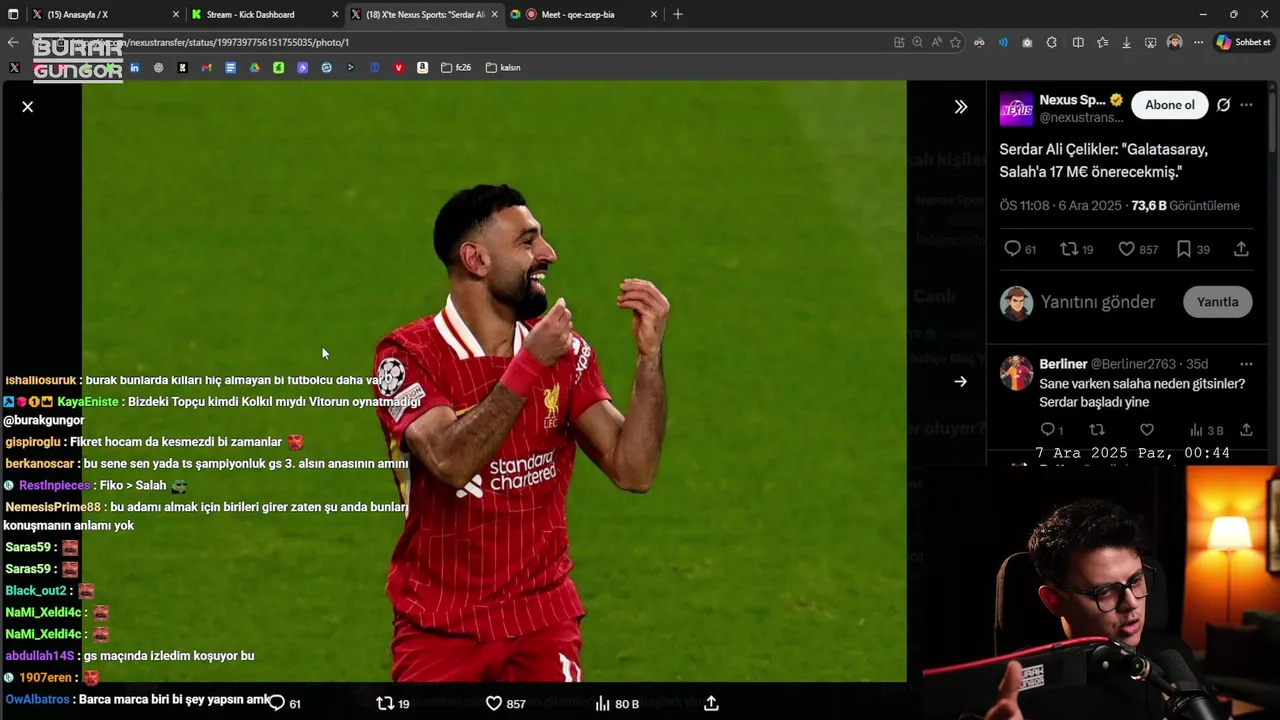
Task: Go back with browser back arrow
Action: click(13, 42)
